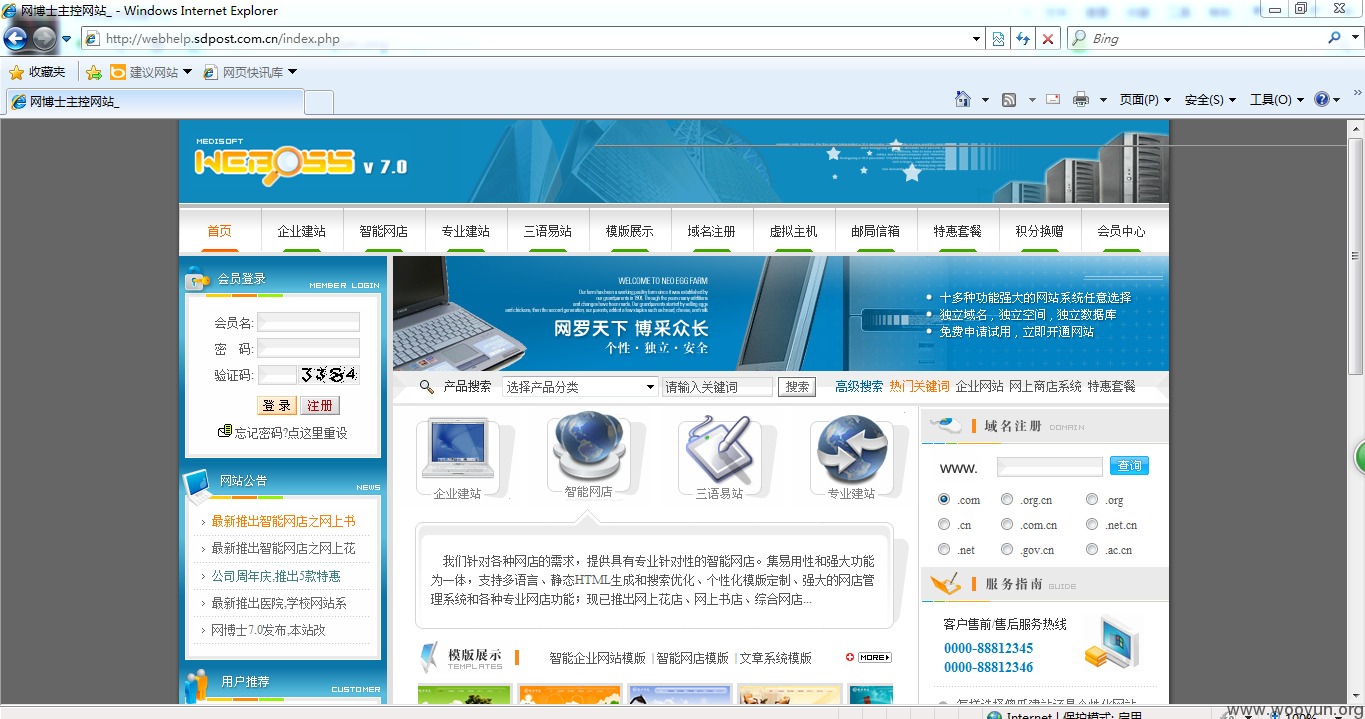Click the product search magnifier icon
Screen dimensions: 1365x719
(x=427, y=387)
